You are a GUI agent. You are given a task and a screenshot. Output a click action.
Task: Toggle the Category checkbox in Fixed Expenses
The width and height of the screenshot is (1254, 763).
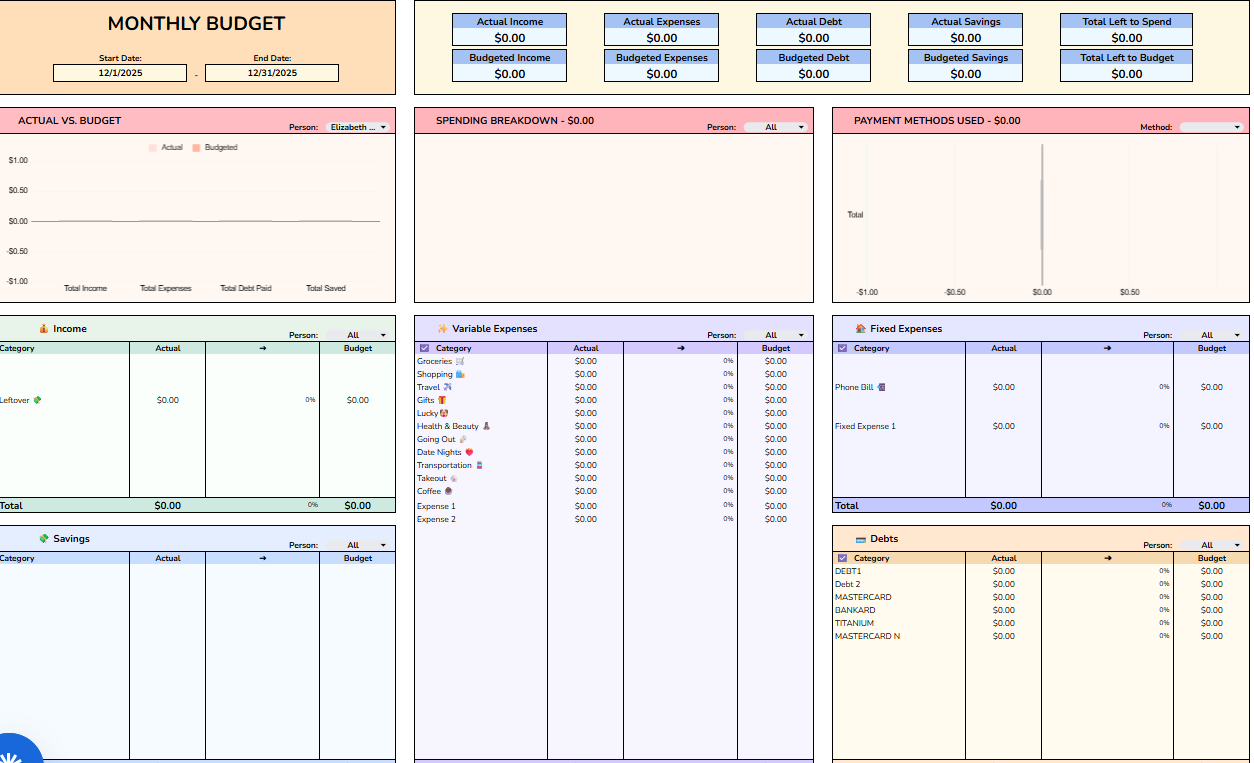tap(843, 347)
